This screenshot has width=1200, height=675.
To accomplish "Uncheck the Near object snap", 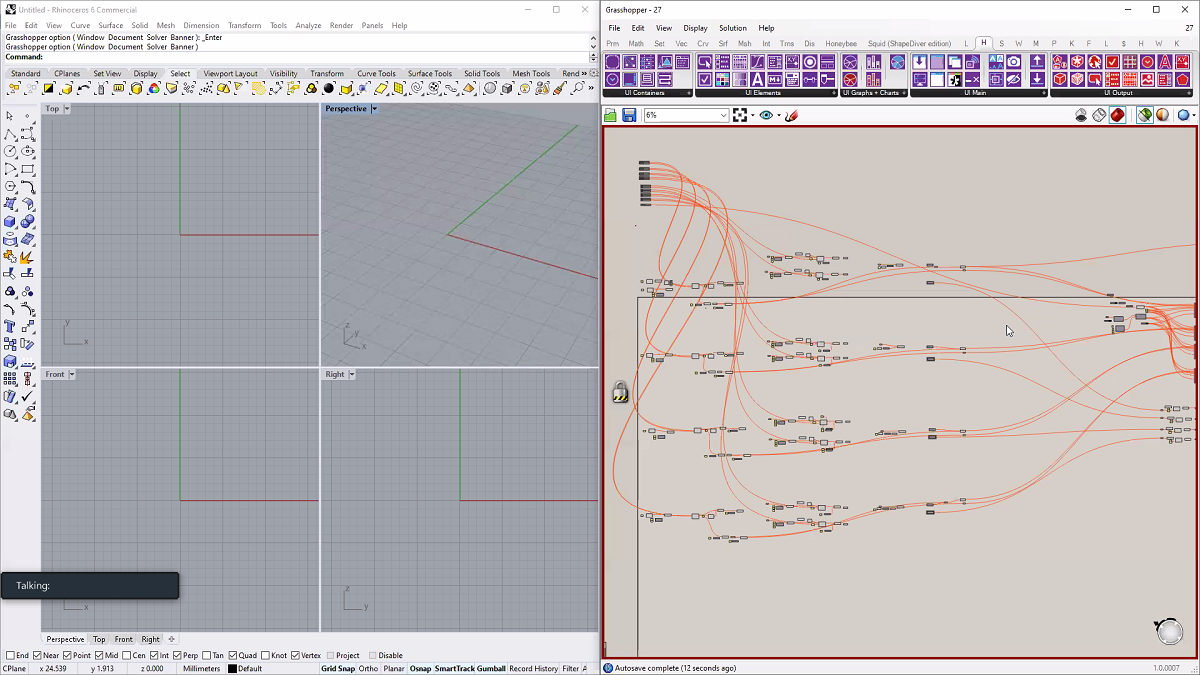I will [37, 656].
